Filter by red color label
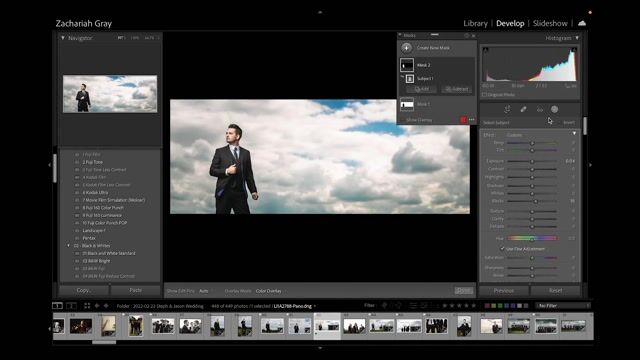Viewport: 640px width, 360px height. click(487, 305)
